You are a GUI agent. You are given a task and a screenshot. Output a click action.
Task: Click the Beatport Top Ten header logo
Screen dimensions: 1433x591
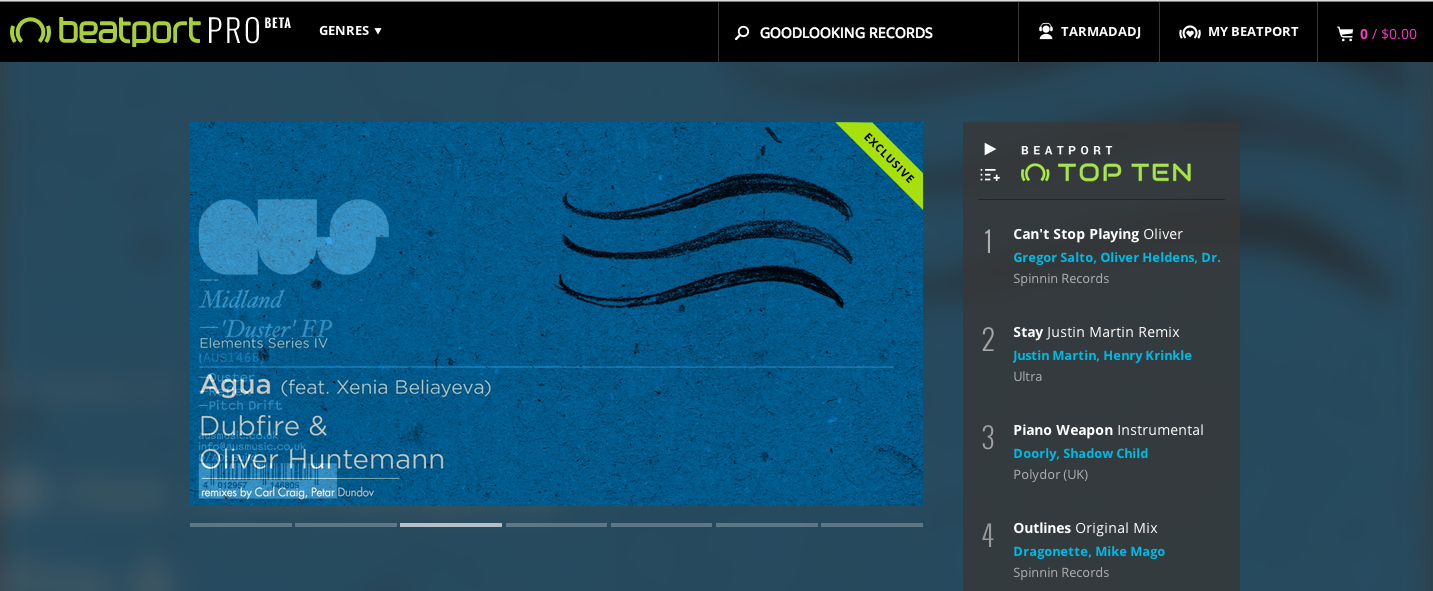1106,165
